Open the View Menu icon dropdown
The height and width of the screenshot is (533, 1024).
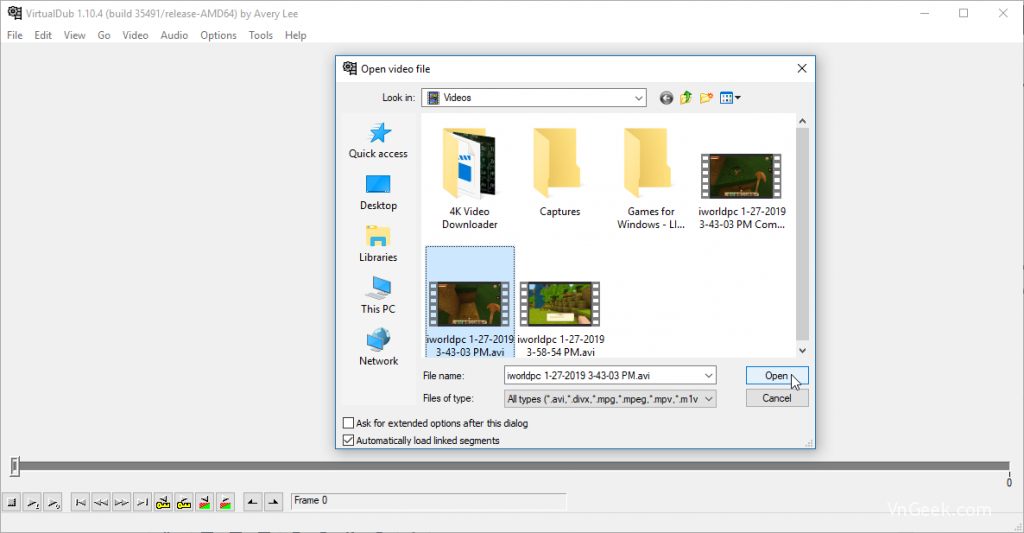coord(730,98)
